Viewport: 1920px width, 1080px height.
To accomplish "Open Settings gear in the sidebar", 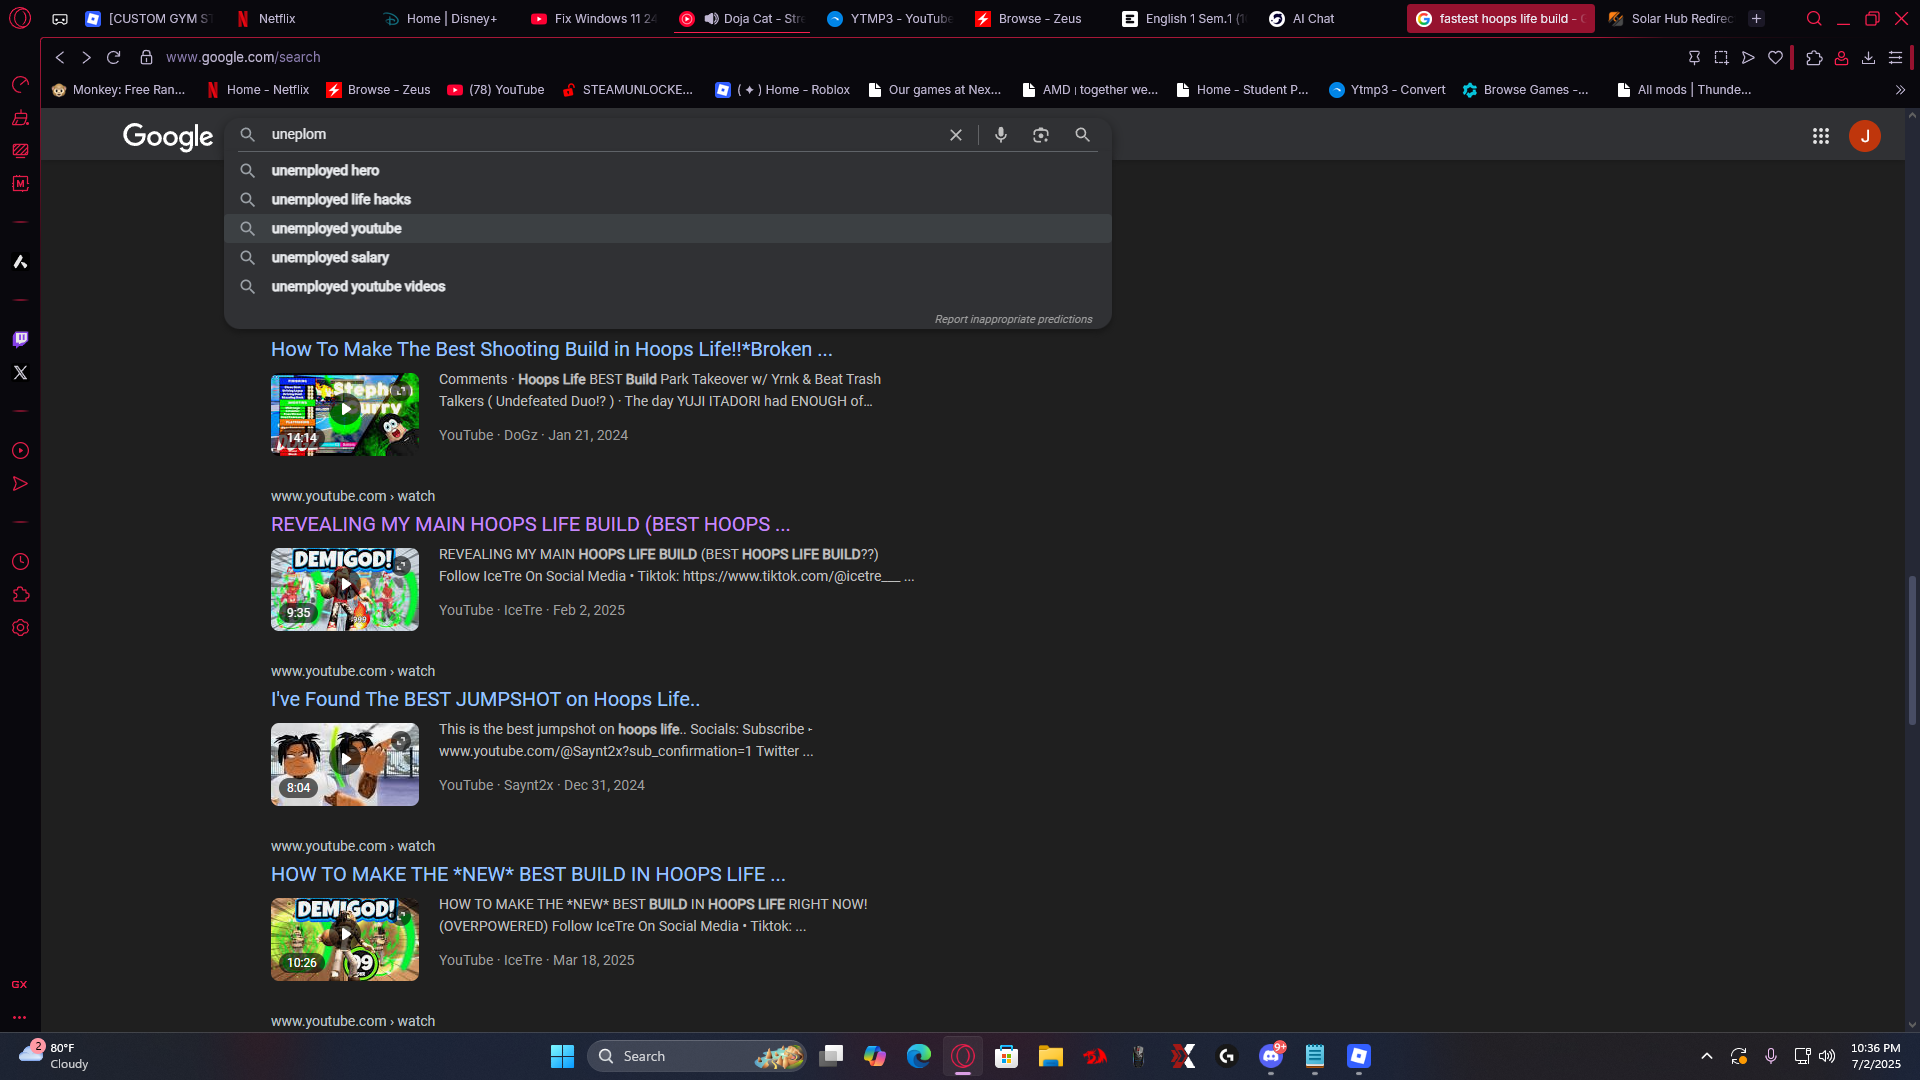I will (20, 628).
